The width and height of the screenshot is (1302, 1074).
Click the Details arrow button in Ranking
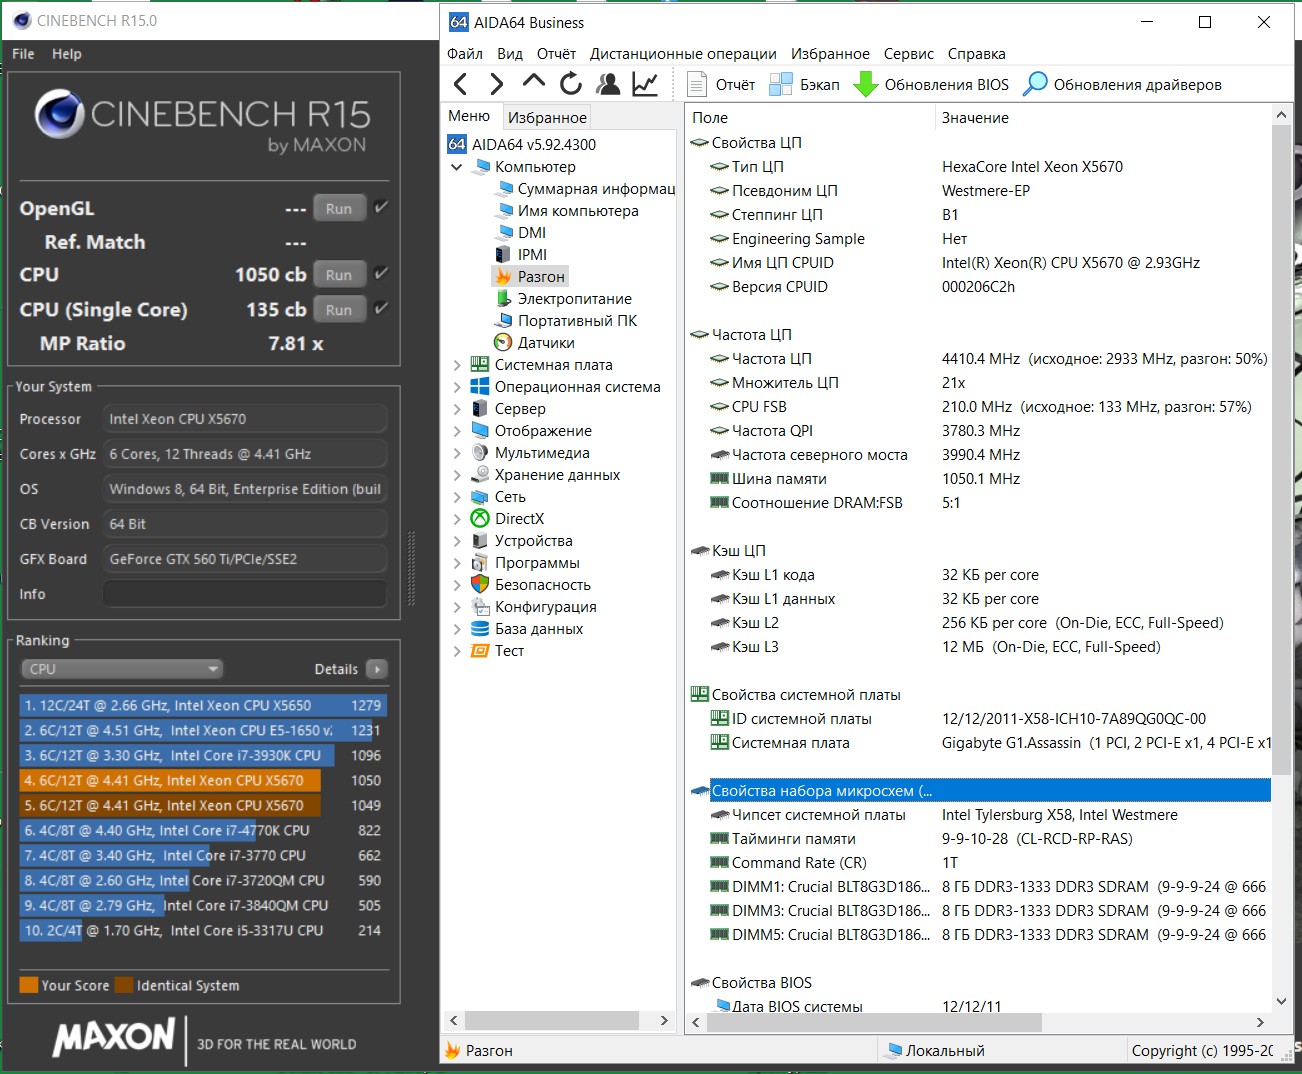[x=377, y=669]
